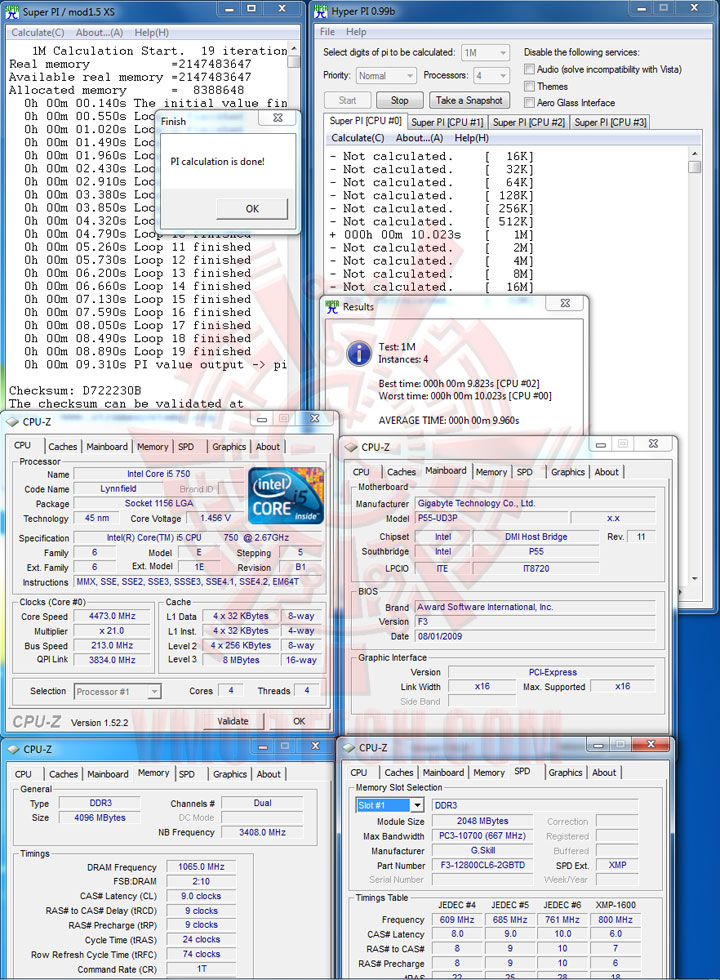This screenshot has height=980, width=720.
Task: Click the Intel Core i5 logo
Action: (286, 496)
